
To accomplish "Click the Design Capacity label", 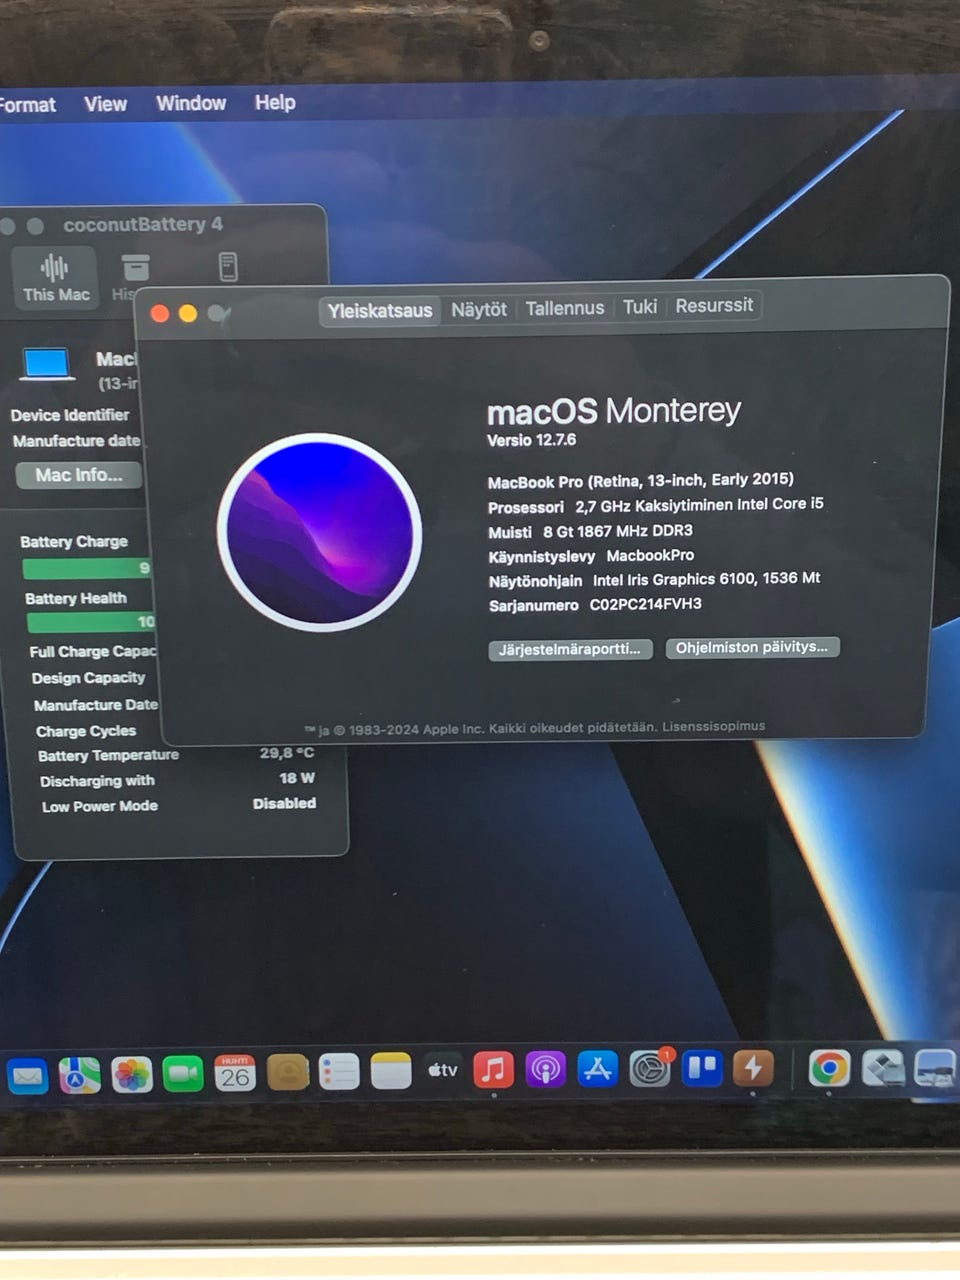I will click(88, 678).
